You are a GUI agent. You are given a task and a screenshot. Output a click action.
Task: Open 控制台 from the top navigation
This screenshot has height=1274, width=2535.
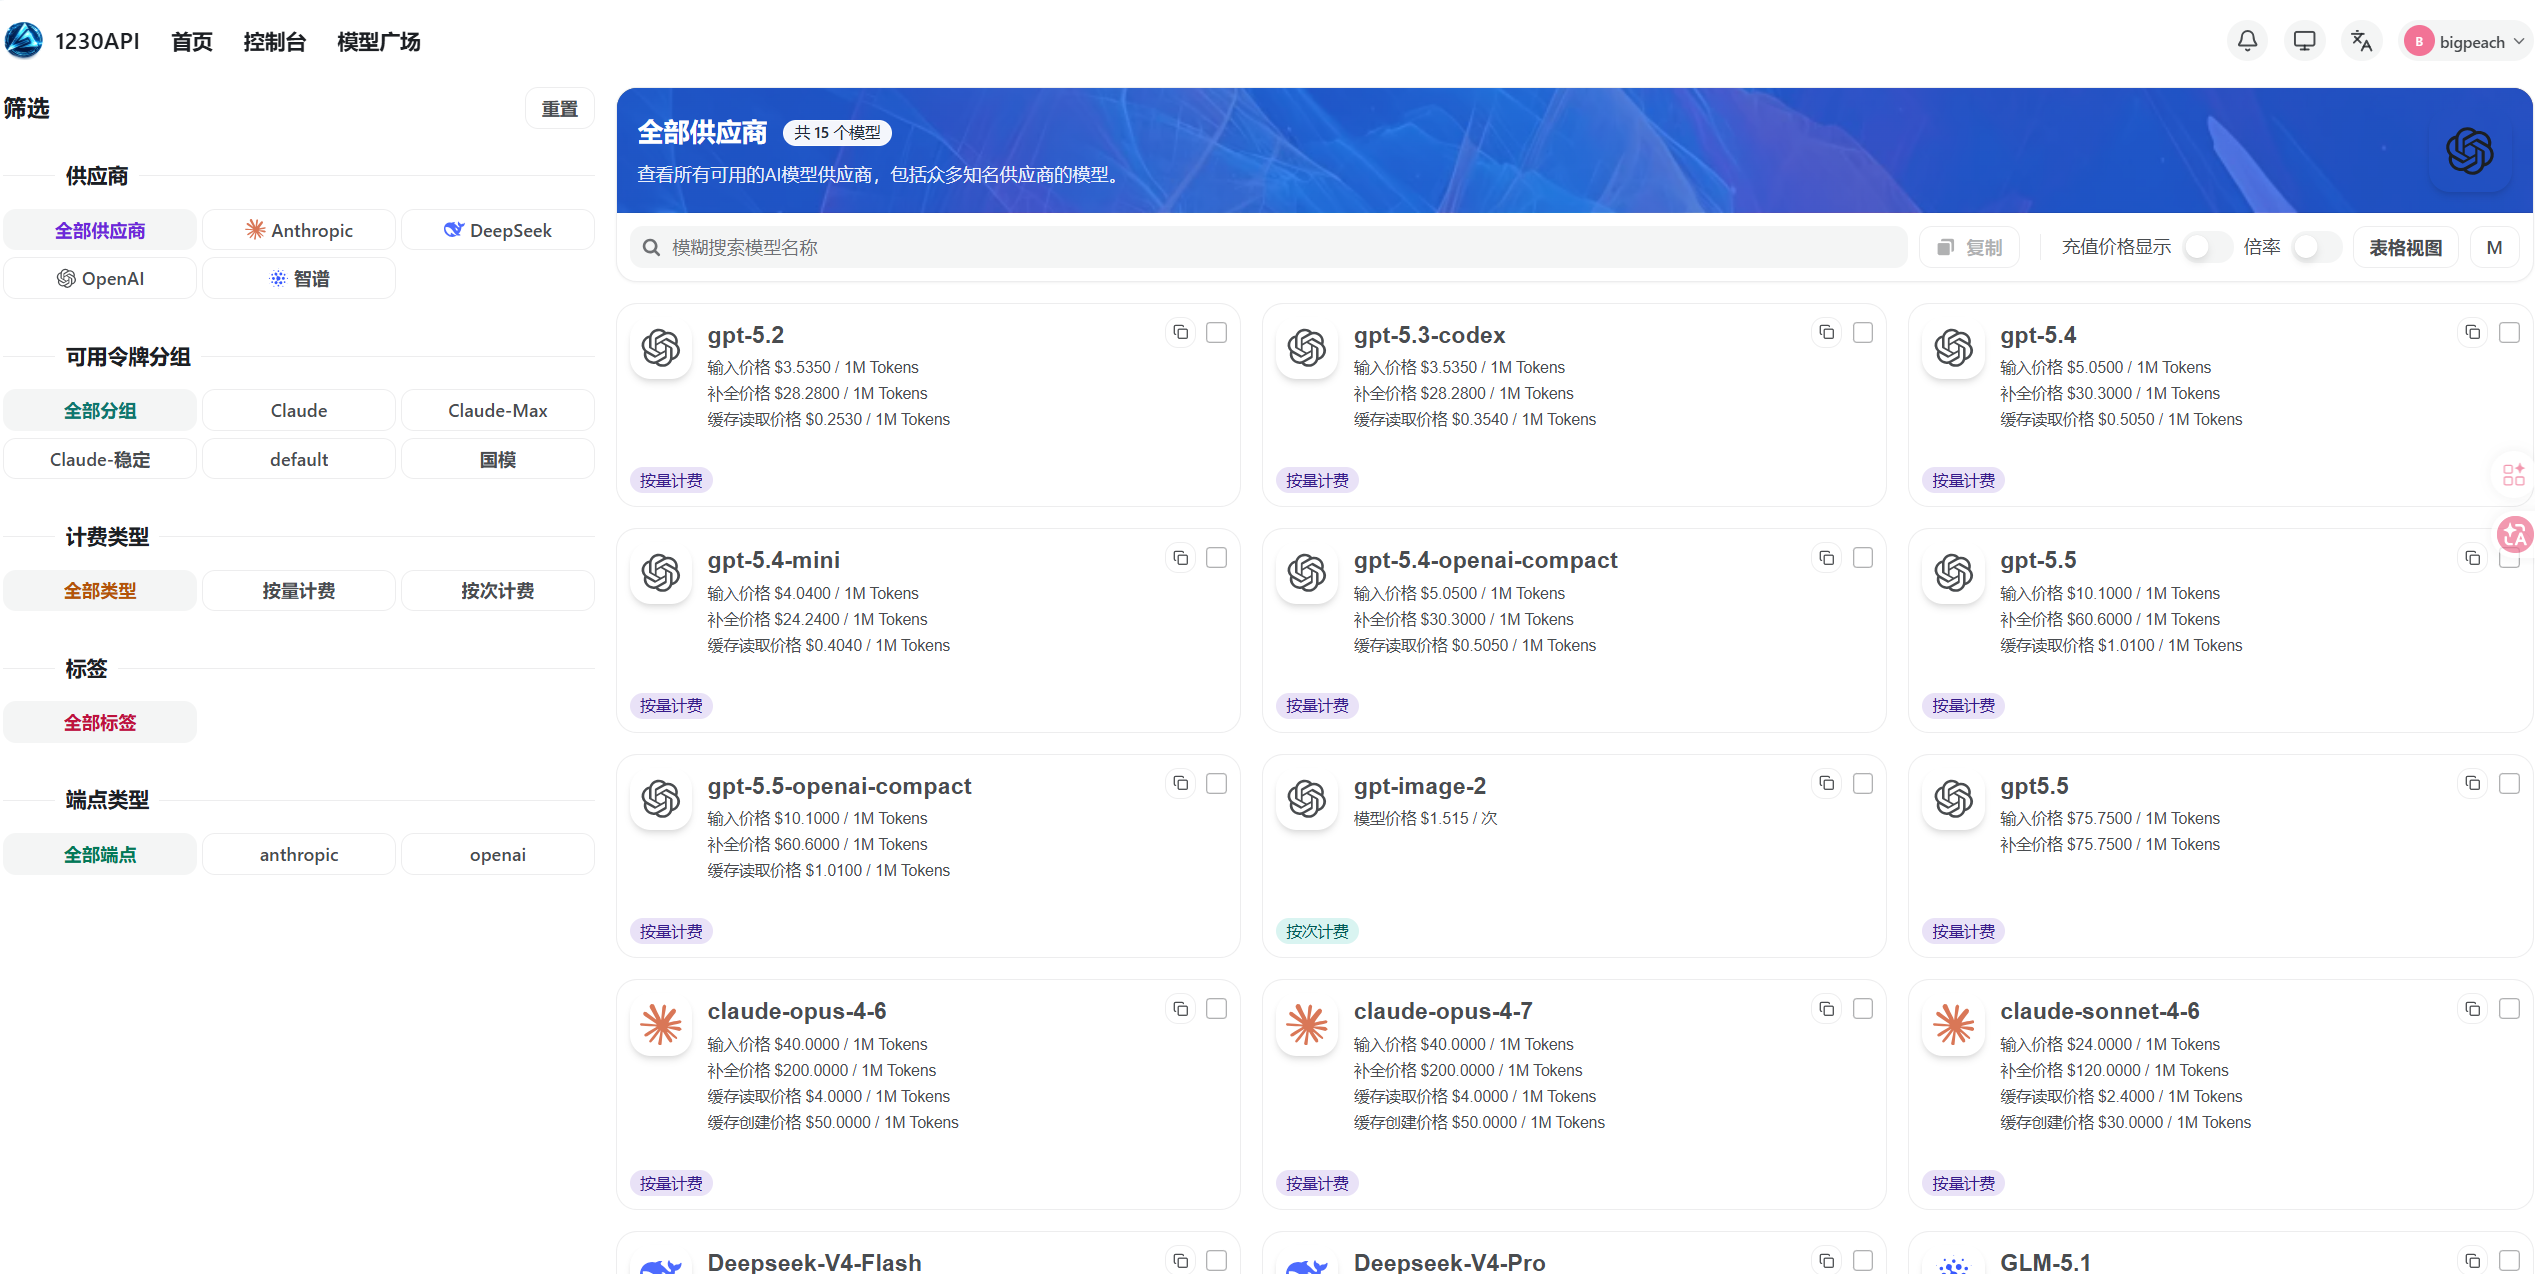click(x=274, y=41)
